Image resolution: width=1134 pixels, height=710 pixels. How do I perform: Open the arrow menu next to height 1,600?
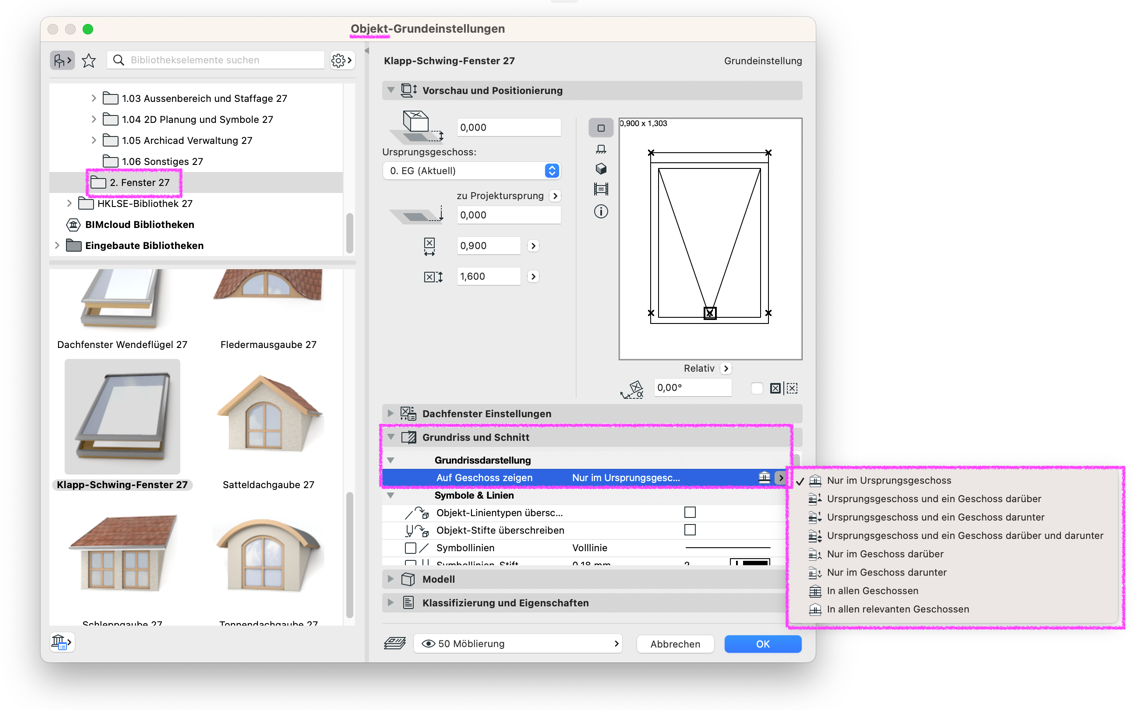pyautogui.click(x=533, y=277)
